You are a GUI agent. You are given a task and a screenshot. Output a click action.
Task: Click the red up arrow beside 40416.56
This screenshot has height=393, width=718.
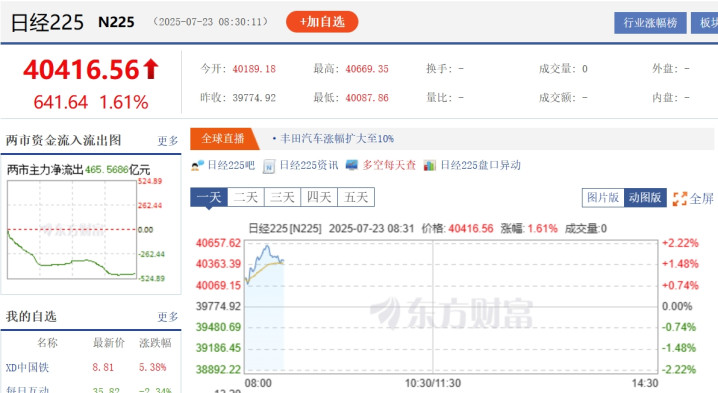(151, 69)
